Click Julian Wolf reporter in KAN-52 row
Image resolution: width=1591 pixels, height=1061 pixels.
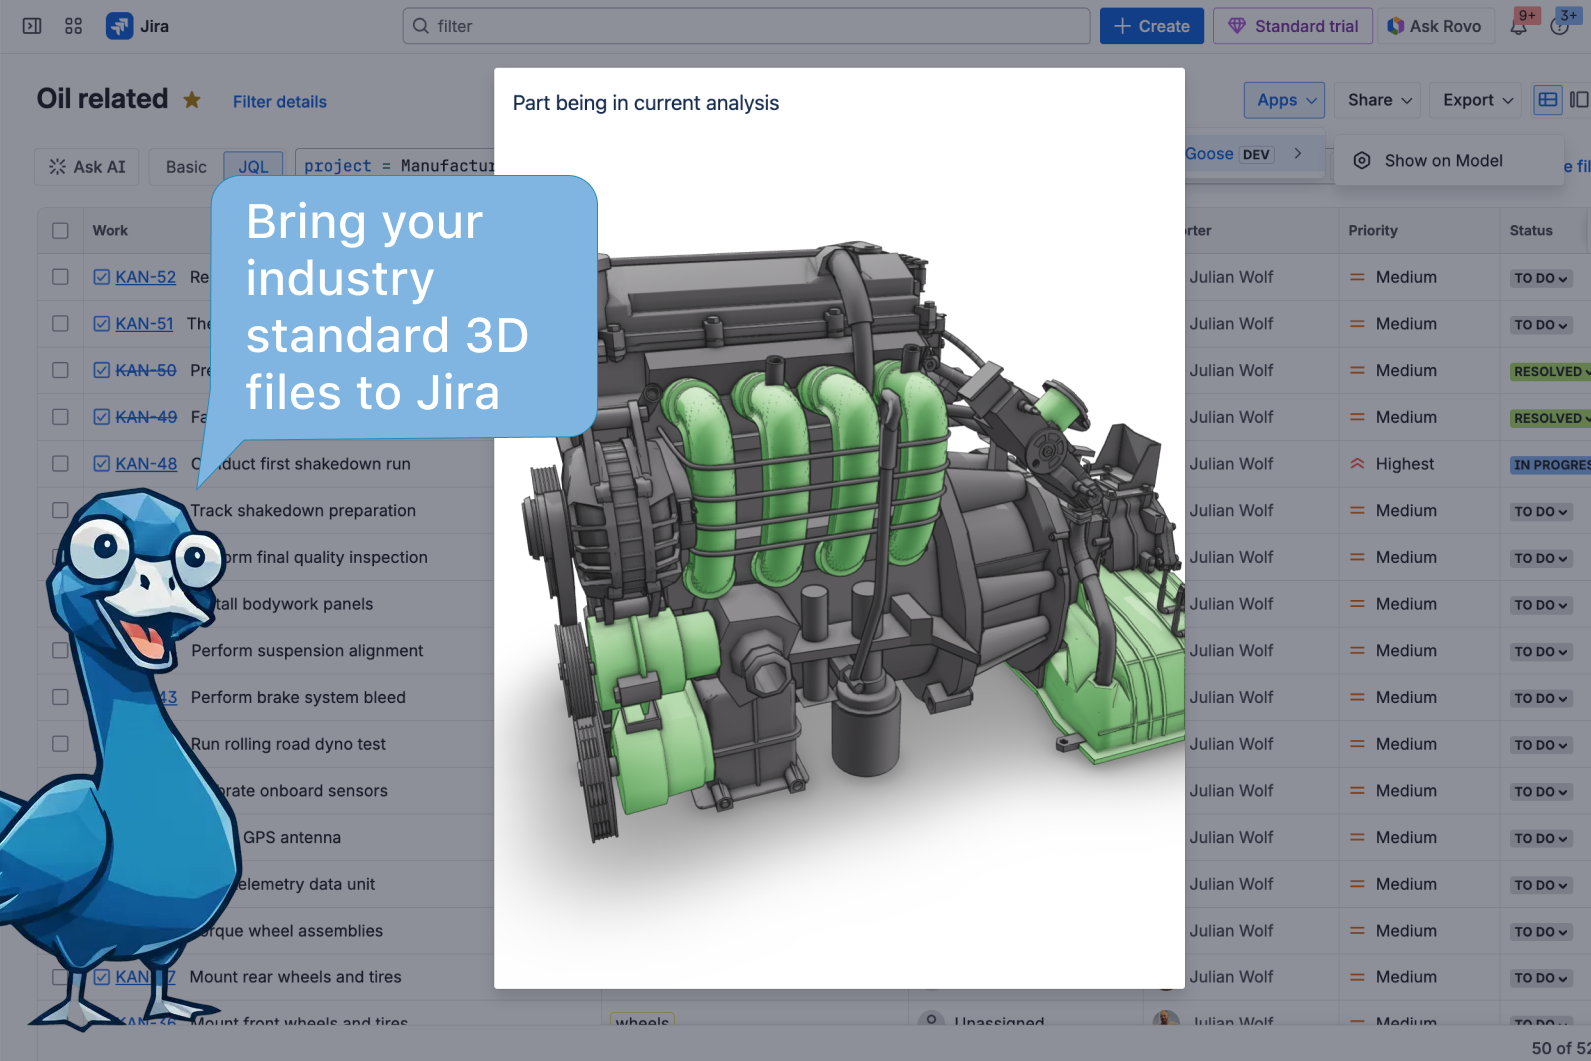[1231, 277]
